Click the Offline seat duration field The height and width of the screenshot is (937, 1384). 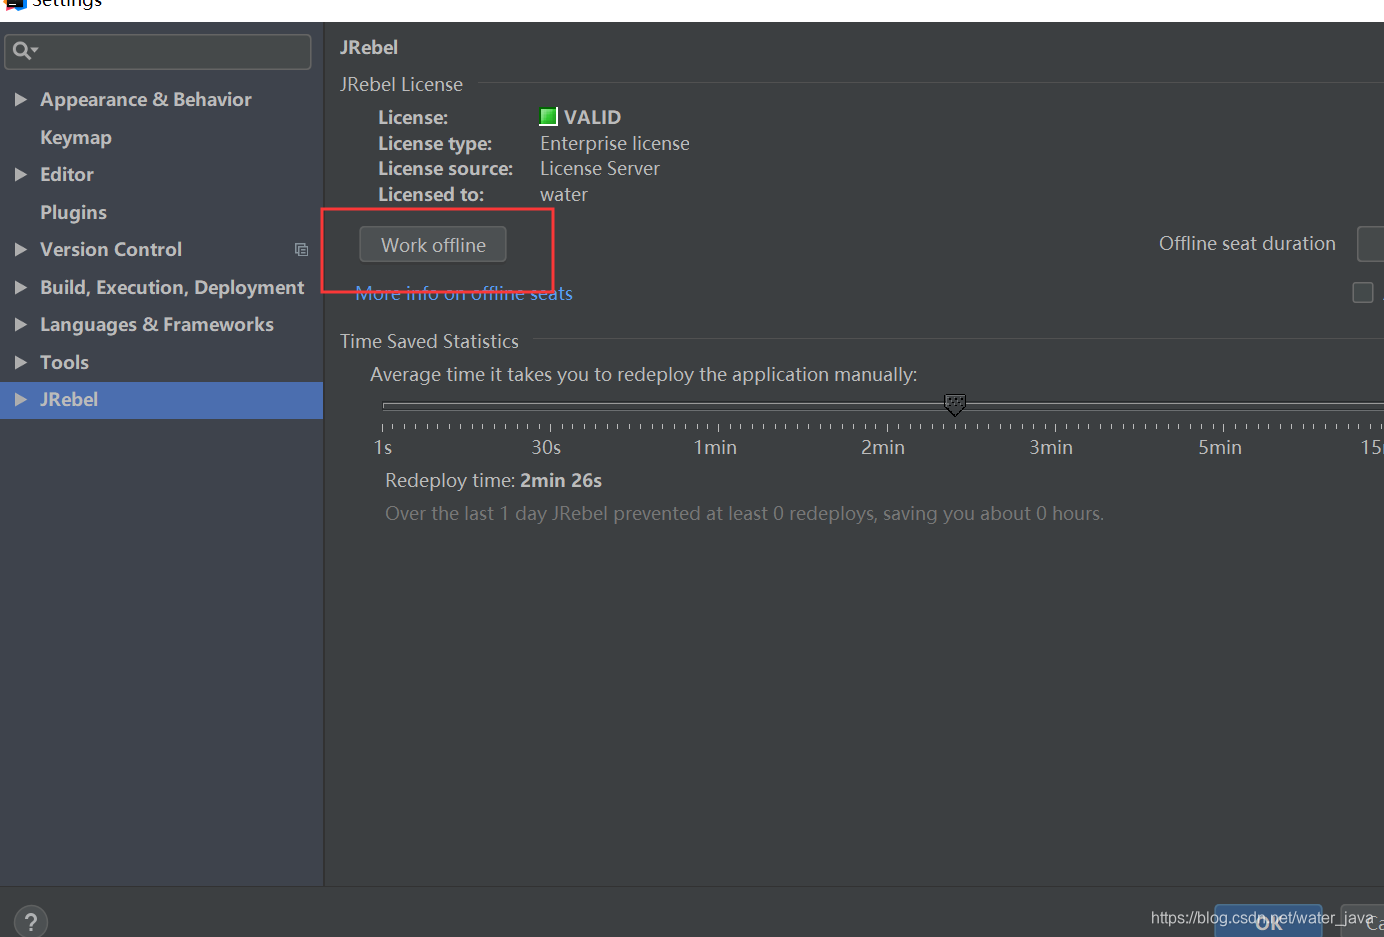(x=1371, y=244)
